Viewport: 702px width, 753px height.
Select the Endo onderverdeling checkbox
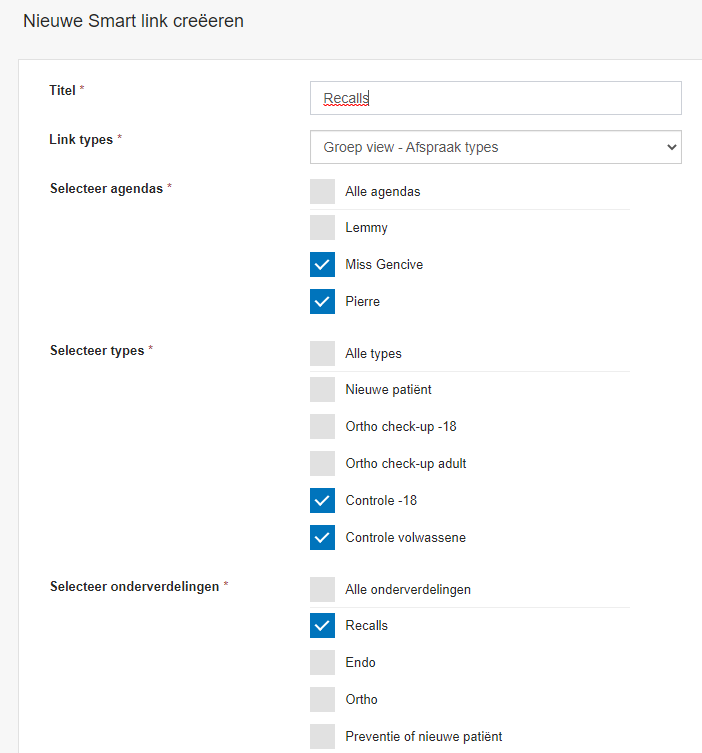[x=322, y=662]
